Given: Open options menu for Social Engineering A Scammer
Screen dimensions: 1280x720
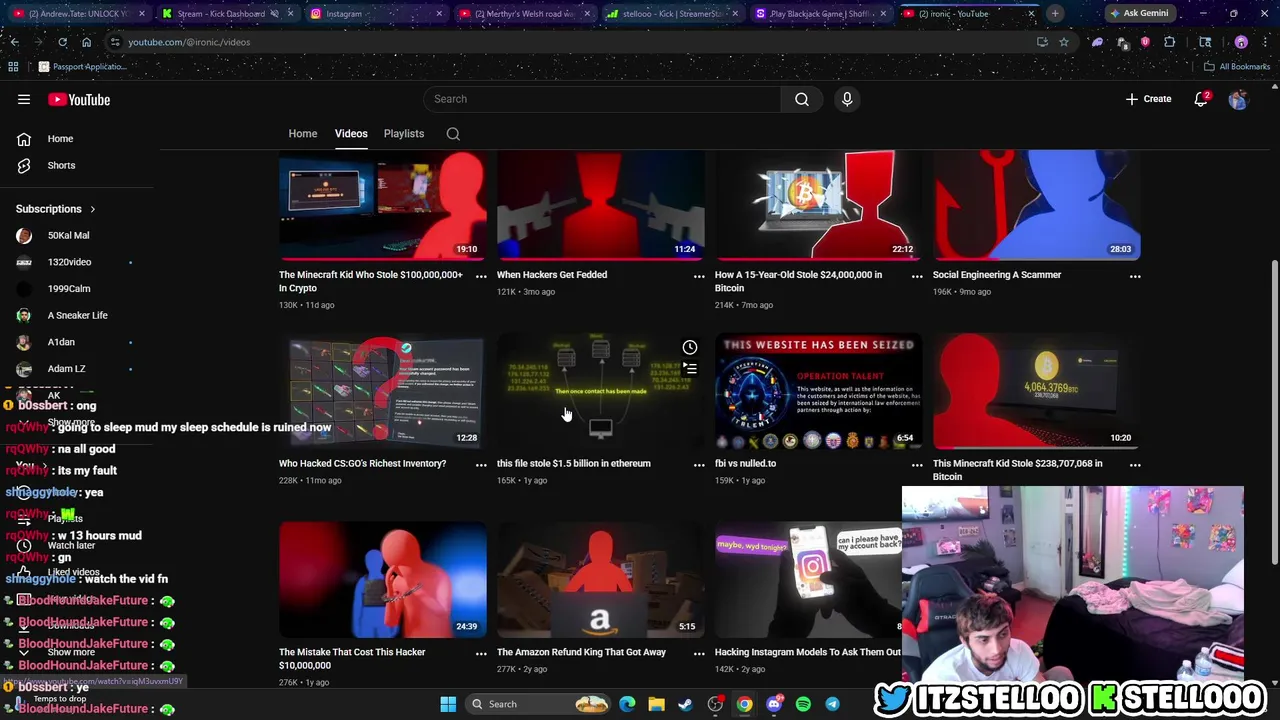Looking at the screenshot, I should click(1135, 276).
